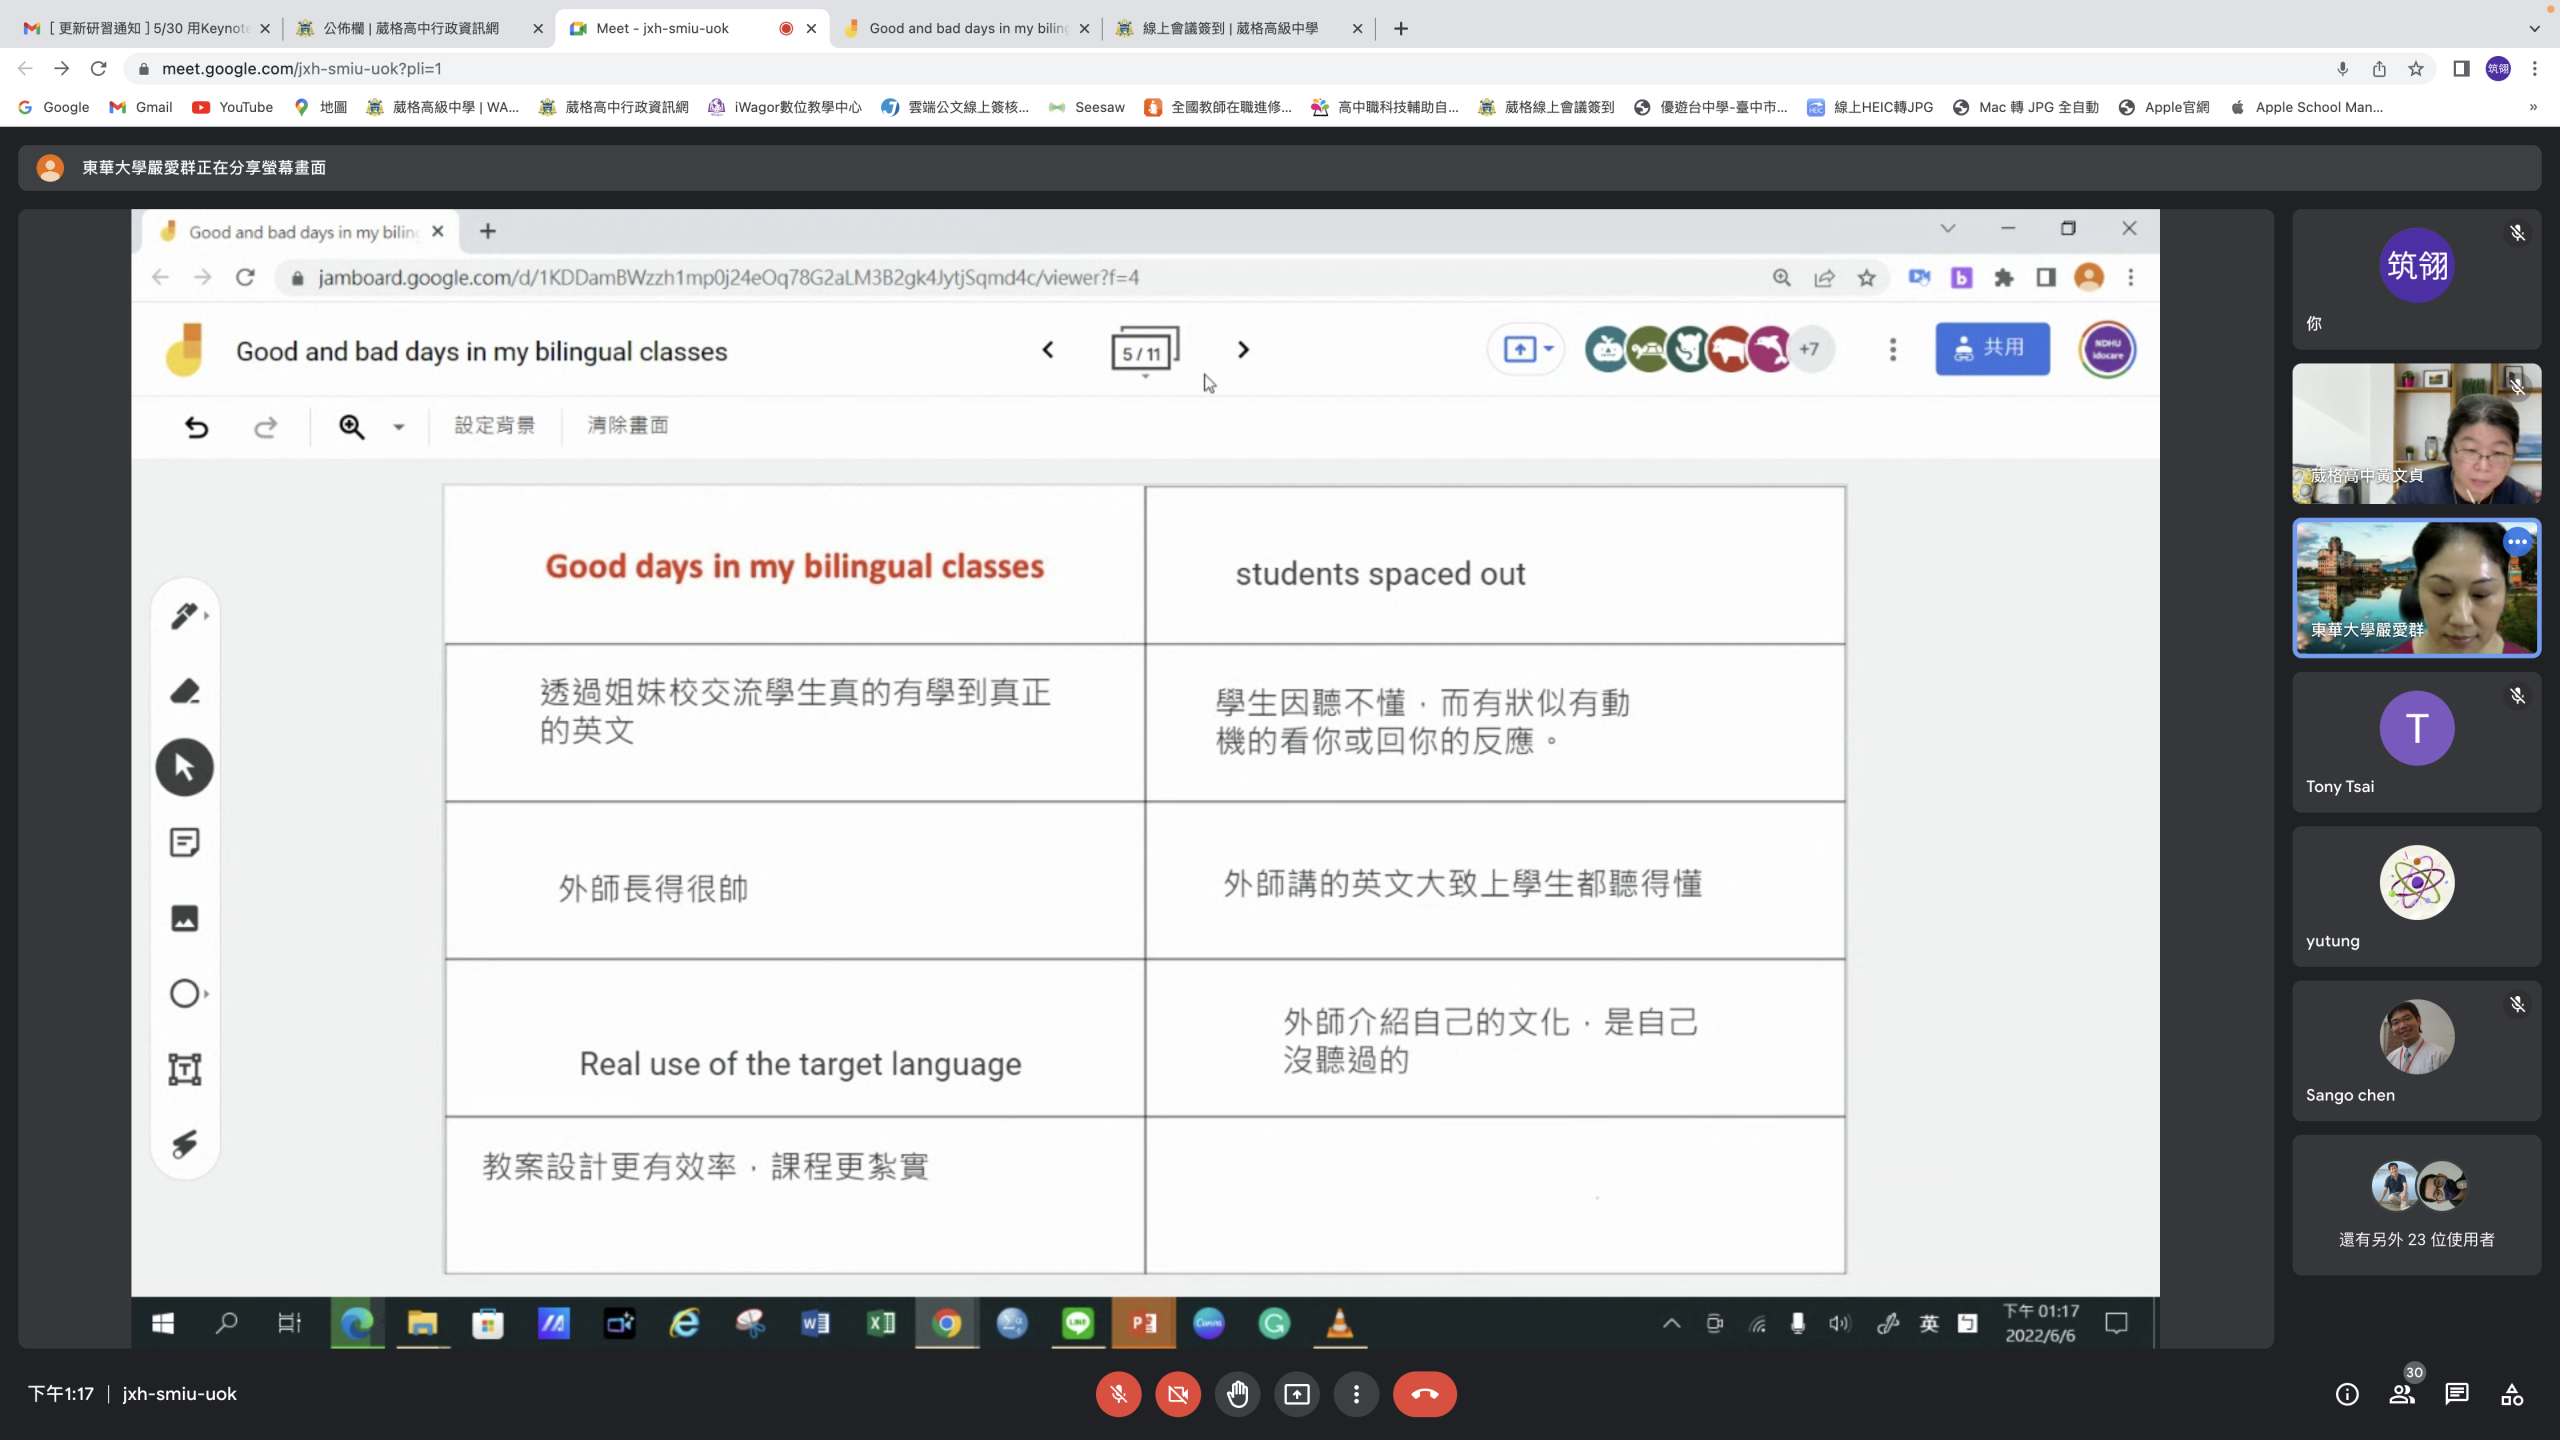Raise hand in the Meet call
2560x1440 pixels.
[x=1237, y=1394]
